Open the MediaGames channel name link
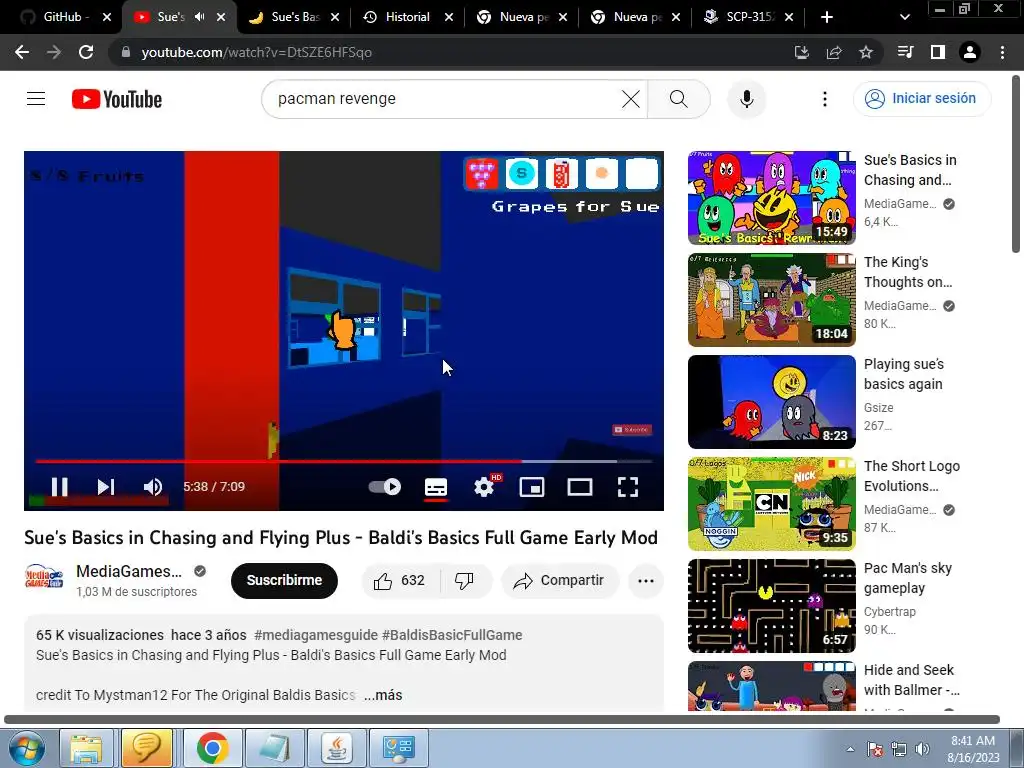The height and width of the screenshot is (768, 1024). [x=129, y=571]
